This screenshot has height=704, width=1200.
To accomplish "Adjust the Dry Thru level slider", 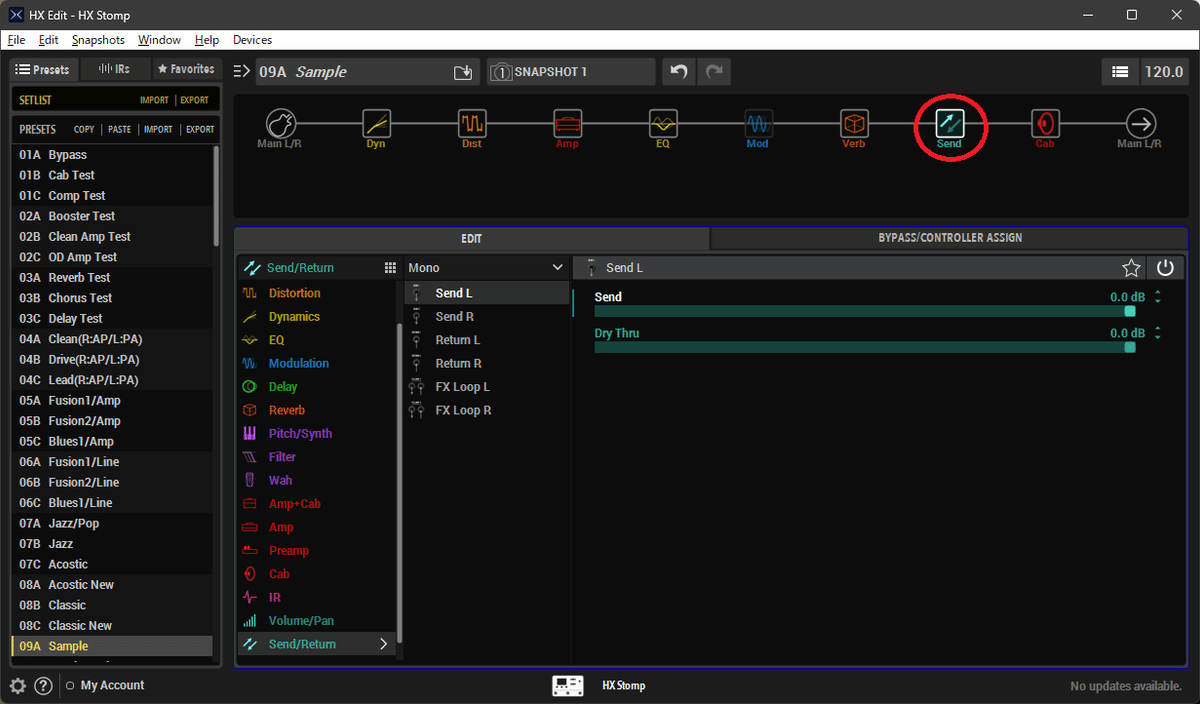I will point(865,347).
